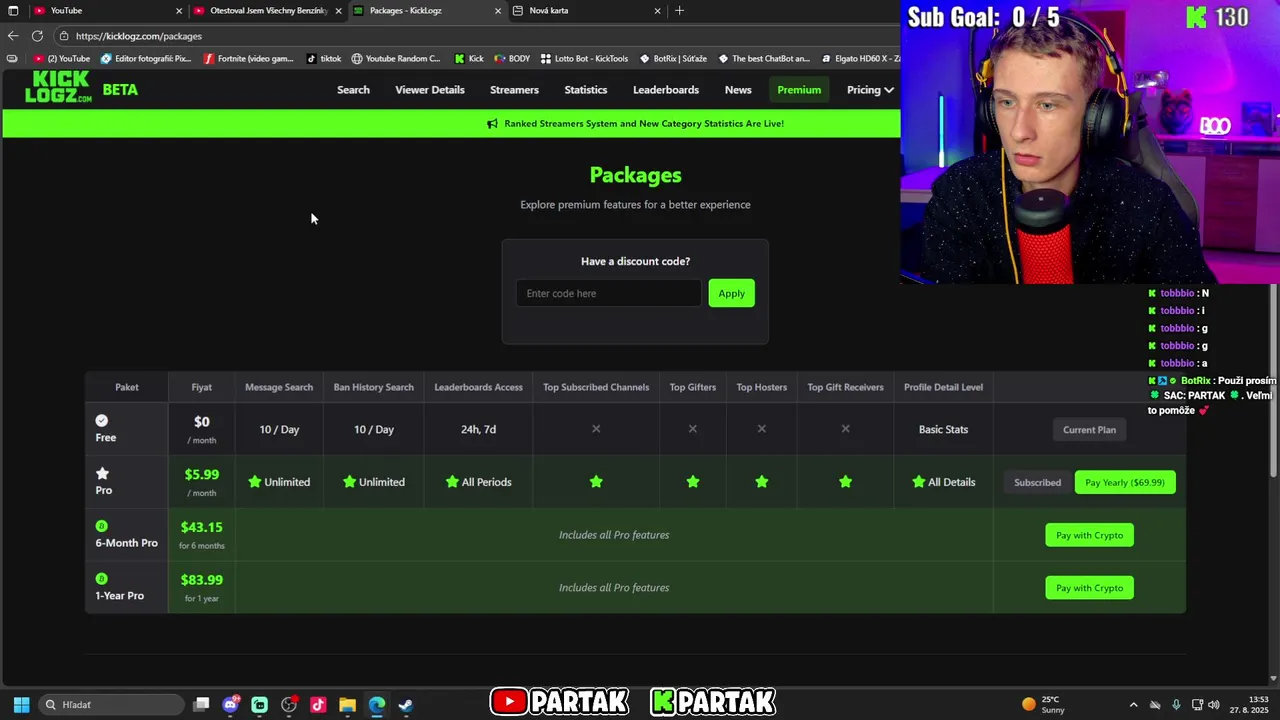1280x720 pixels.
Task: Click the Message Search column header
Action: click(x=279, y=387)
